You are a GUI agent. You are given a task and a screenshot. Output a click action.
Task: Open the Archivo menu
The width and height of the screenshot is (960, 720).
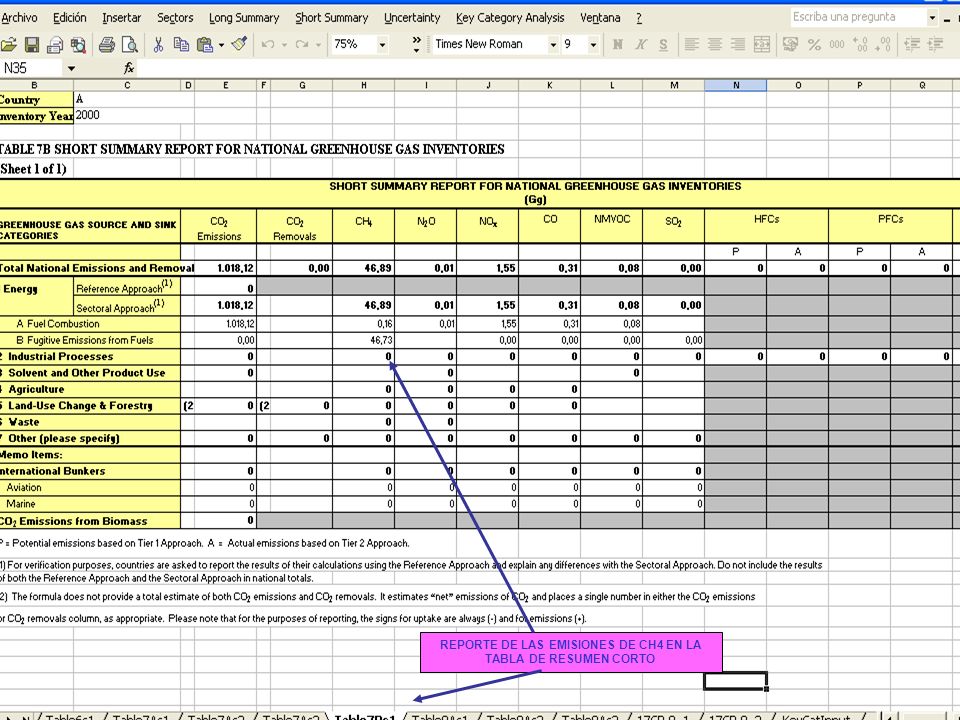(x=19, y=18)
